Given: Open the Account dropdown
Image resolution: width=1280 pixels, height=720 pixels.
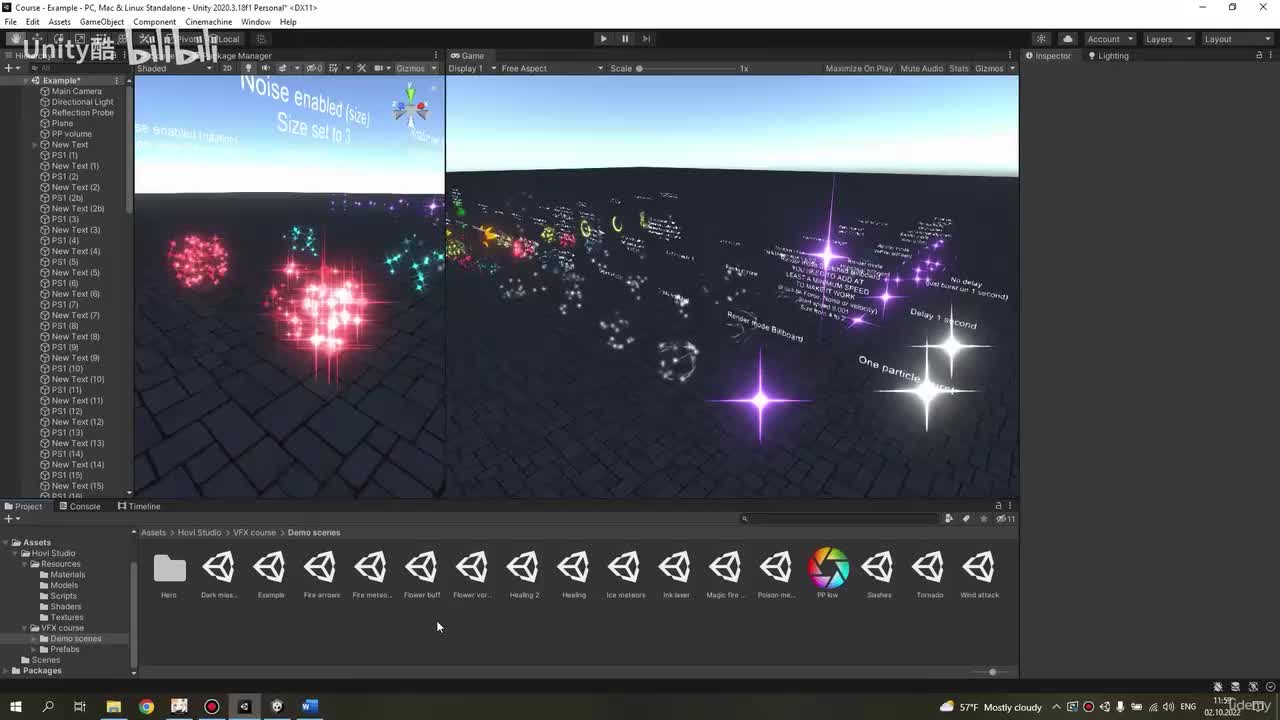Looking at the screenshot, I should [1109, 39].
